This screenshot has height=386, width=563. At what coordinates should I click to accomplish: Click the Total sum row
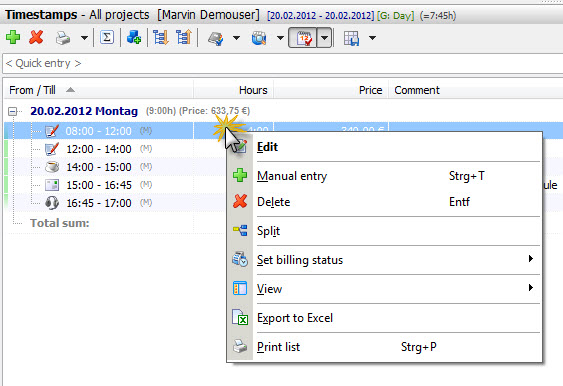(x=60, y=223)
